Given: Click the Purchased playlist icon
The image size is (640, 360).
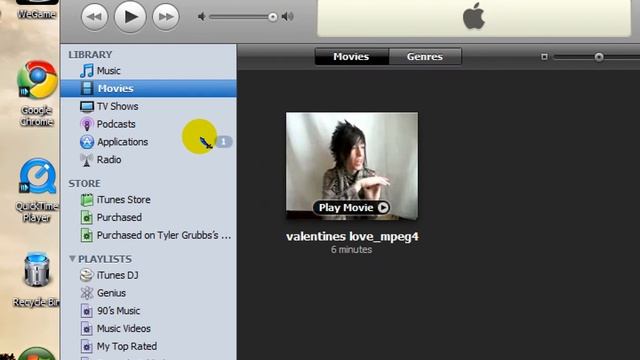Looking at the screenshot, I should click(87, 218).
